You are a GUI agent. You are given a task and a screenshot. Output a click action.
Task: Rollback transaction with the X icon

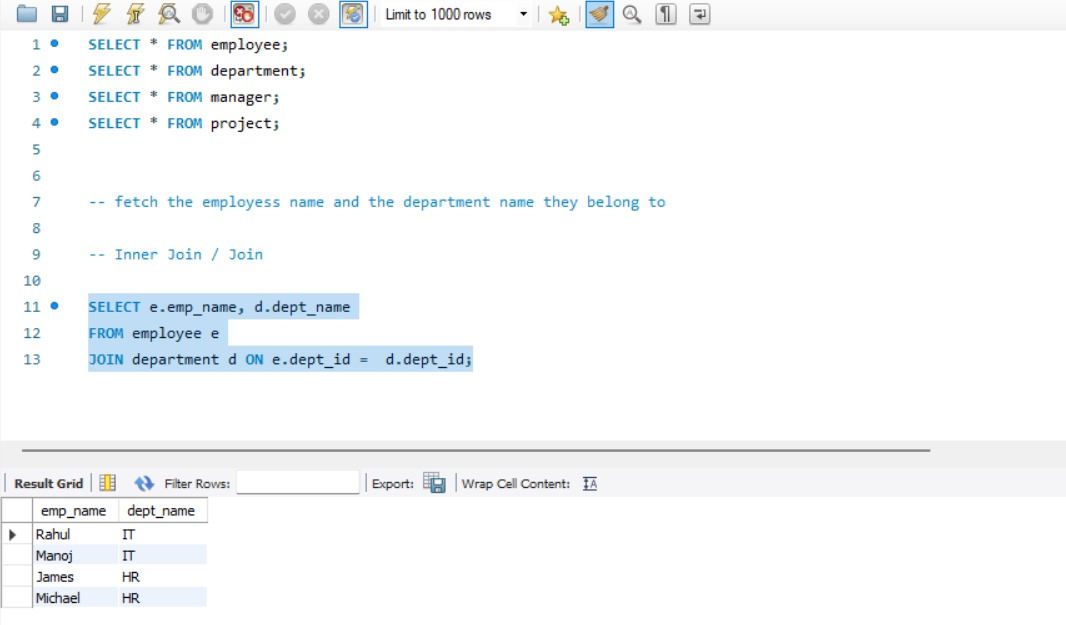pyautogui.click(x=318, y=14)
